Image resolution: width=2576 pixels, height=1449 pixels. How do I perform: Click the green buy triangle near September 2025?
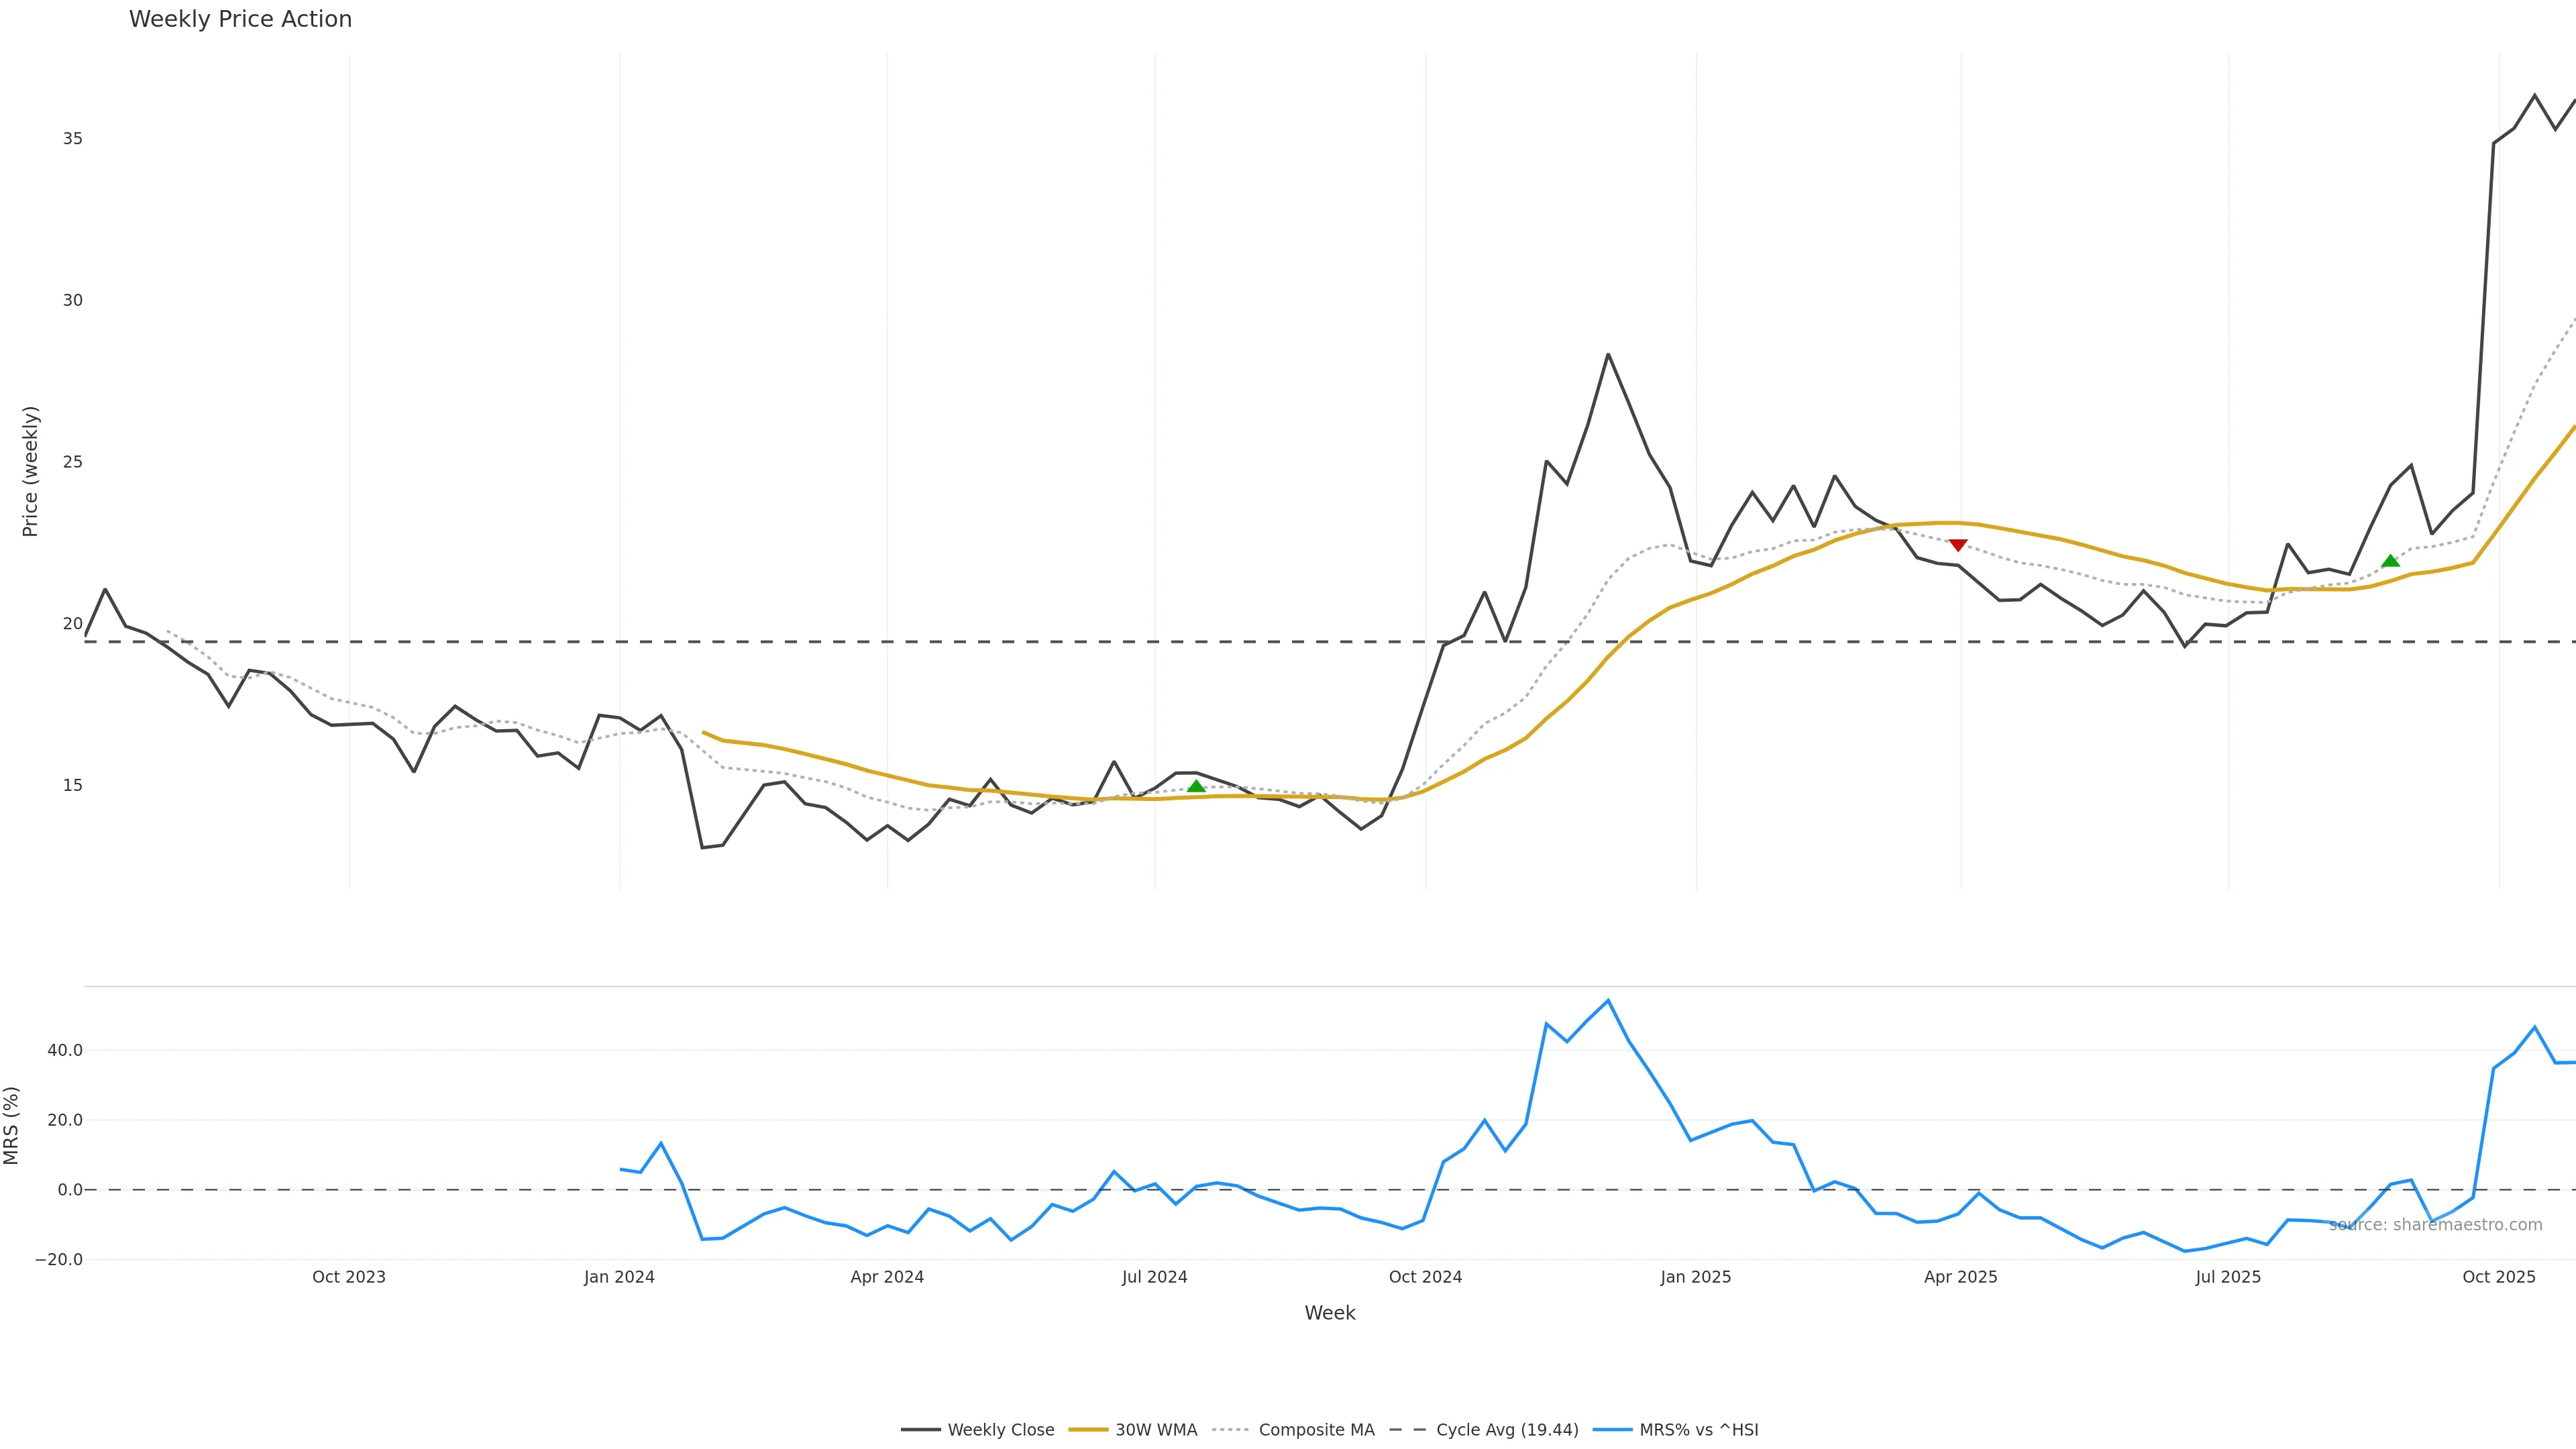coord(2390,561)
